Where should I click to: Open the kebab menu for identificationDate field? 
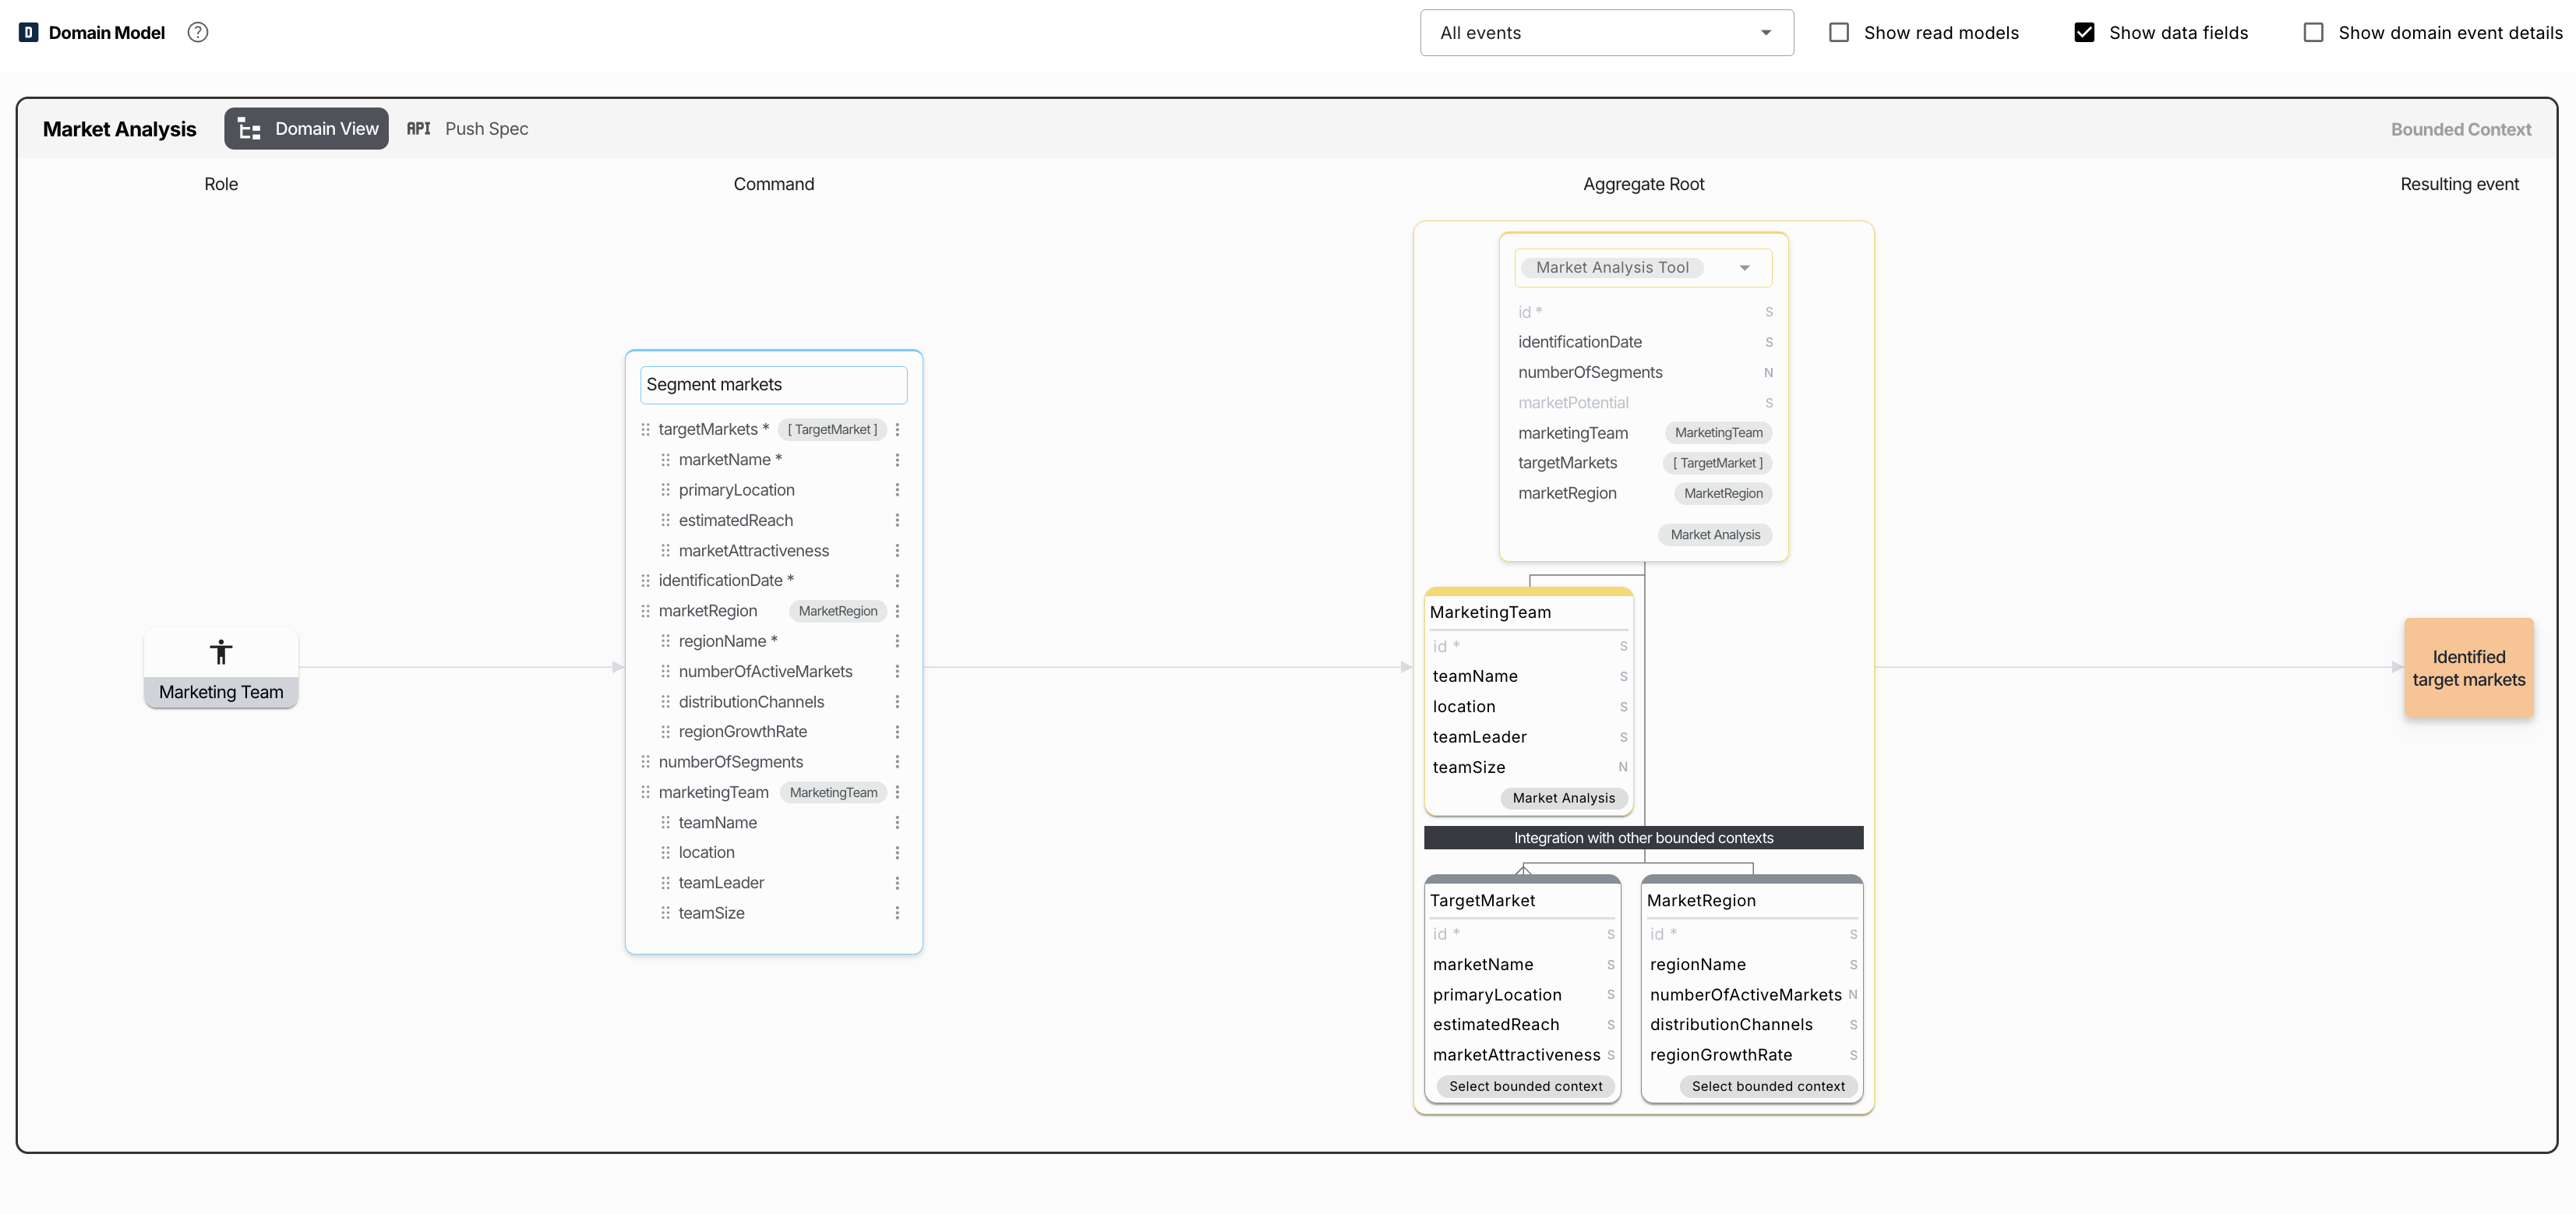point(897,581)
